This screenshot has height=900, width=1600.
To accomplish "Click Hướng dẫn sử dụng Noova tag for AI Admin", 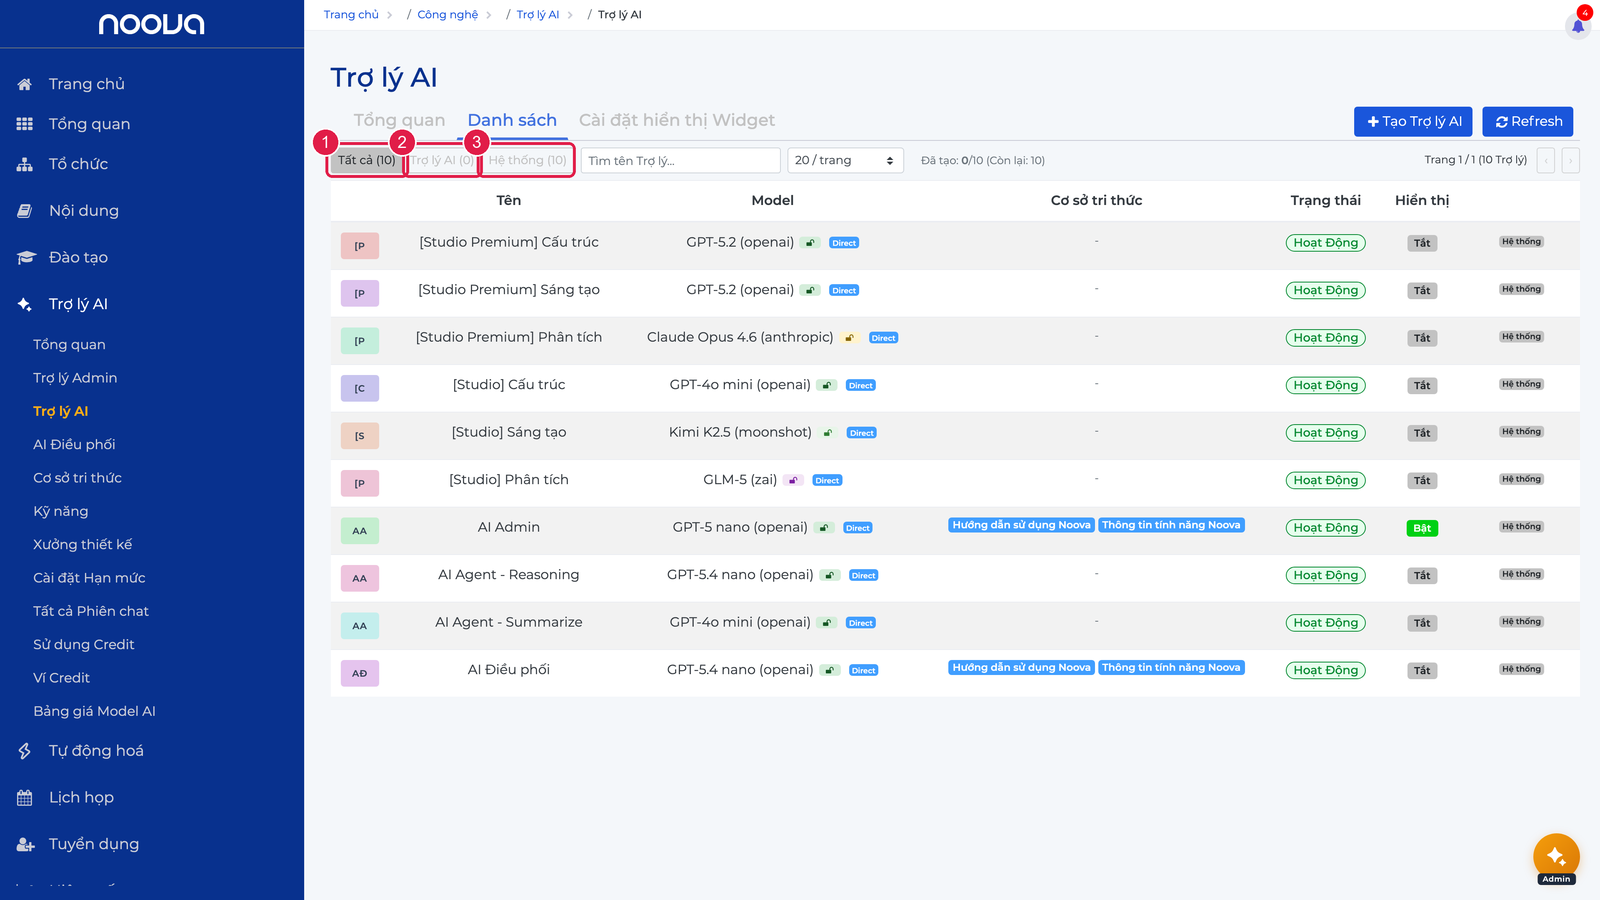I will tap(1021, 525).
